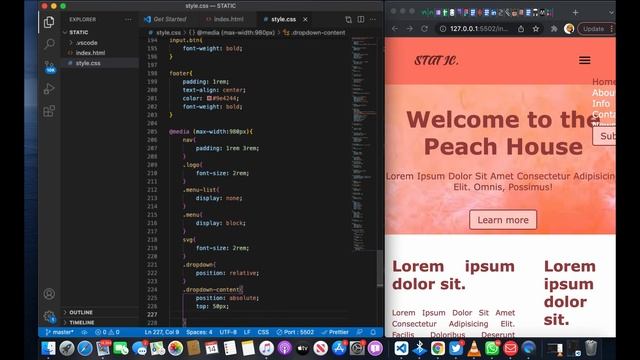Change the LF end of line sequence
Viewport: 640px width, 360px height.
[247, 332]
